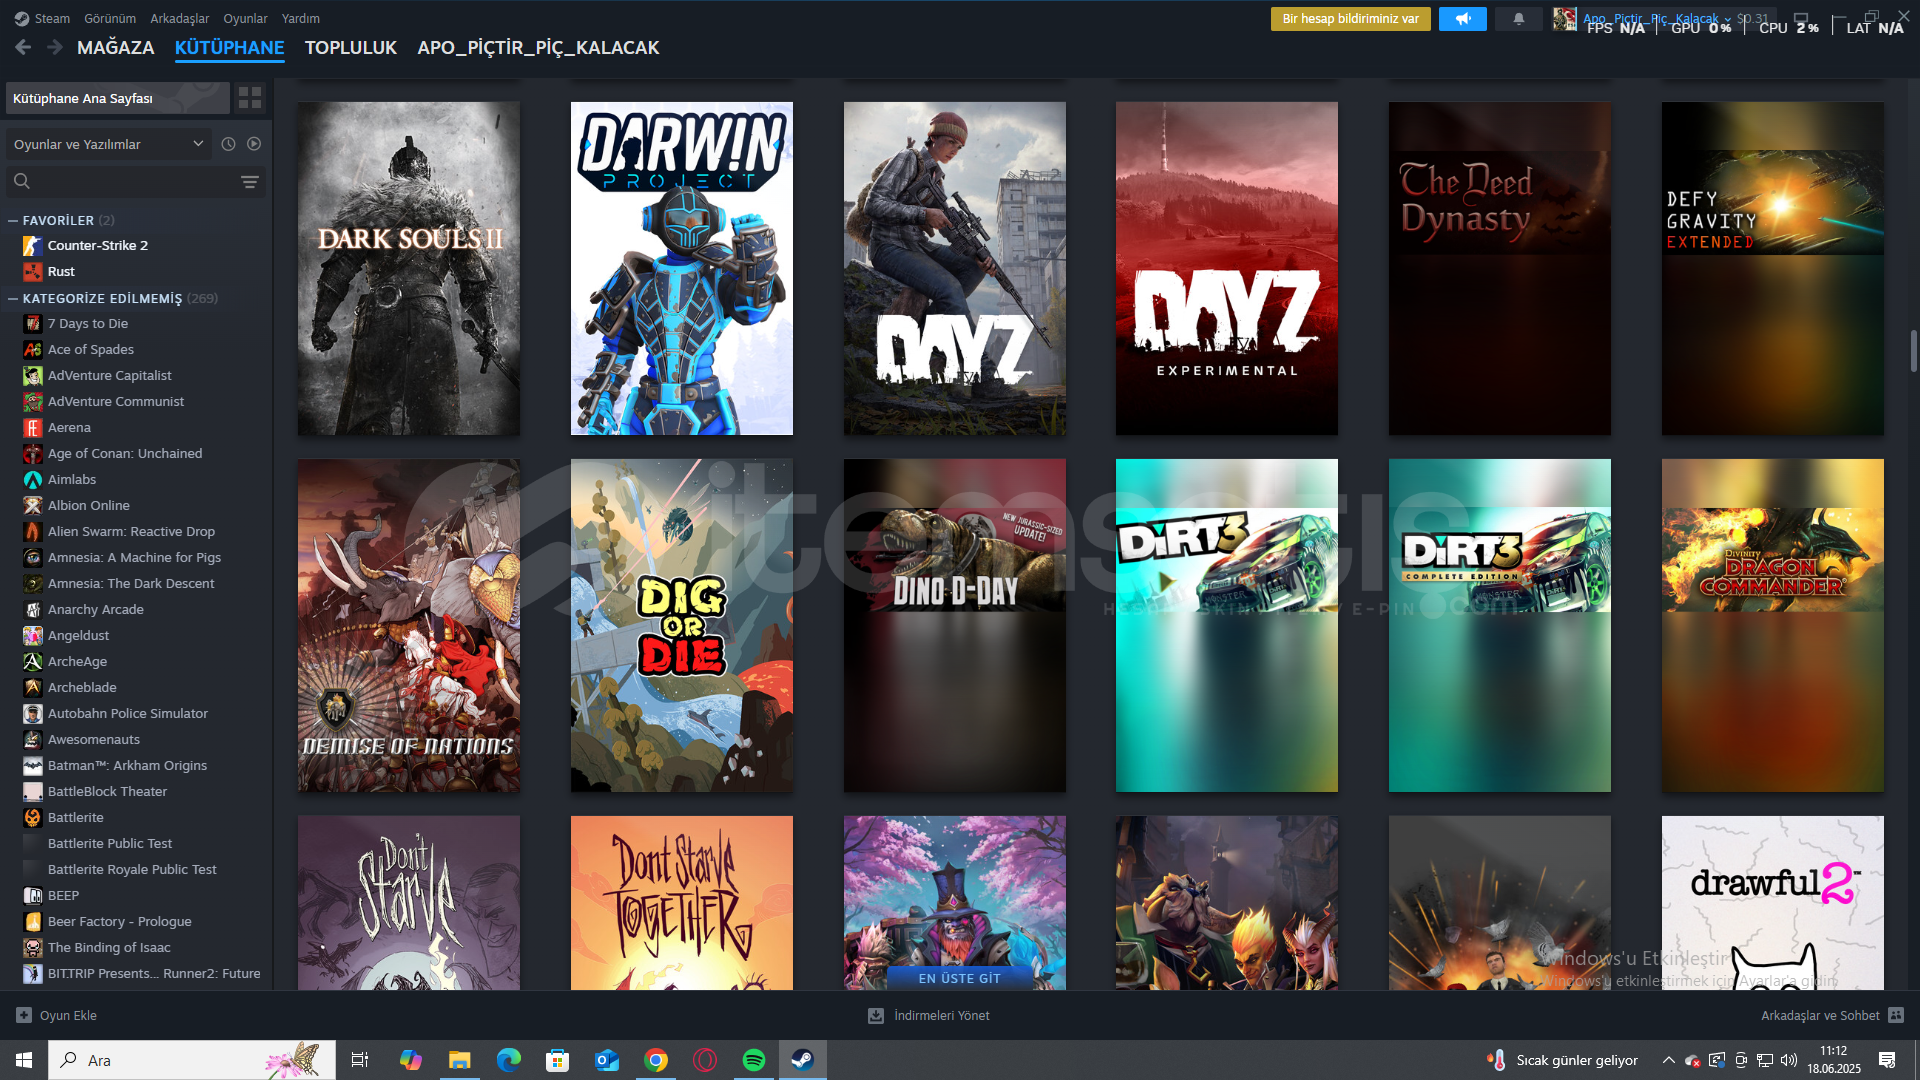Click Alien Swarm: Reactive Drop icon
The width and height of the screenshot is (1920, 1080).
pos(33,531)
